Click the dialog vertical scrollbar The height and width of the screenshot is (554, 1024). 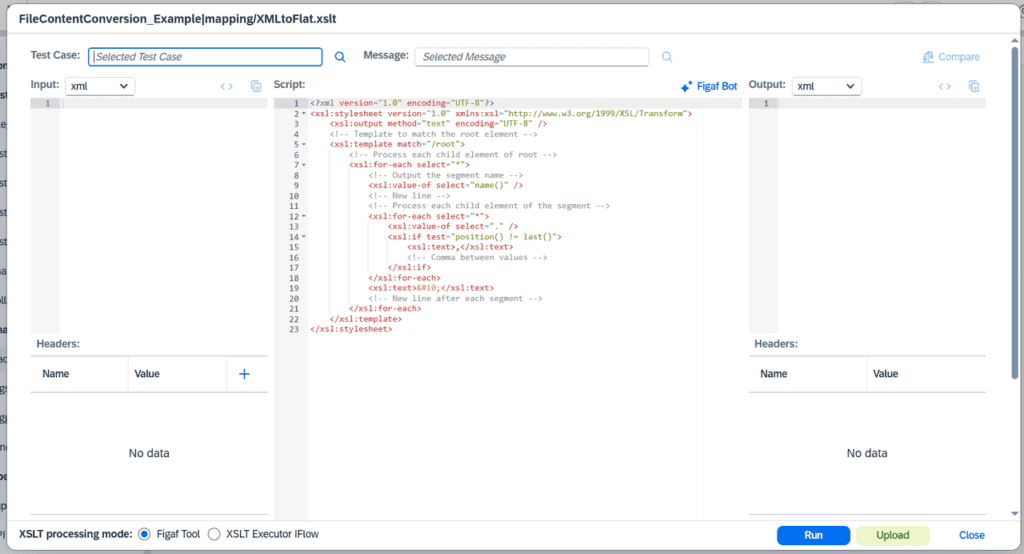[x=1014, y=212]
